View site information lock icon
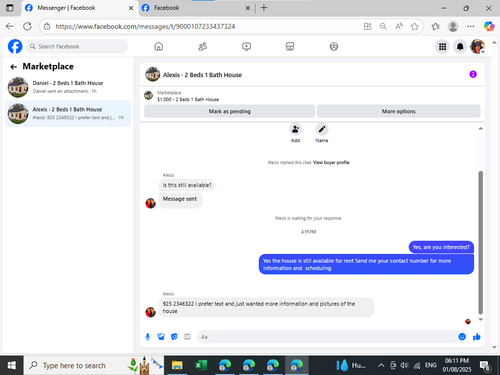 pyautogui.click(x=47, y=26)
